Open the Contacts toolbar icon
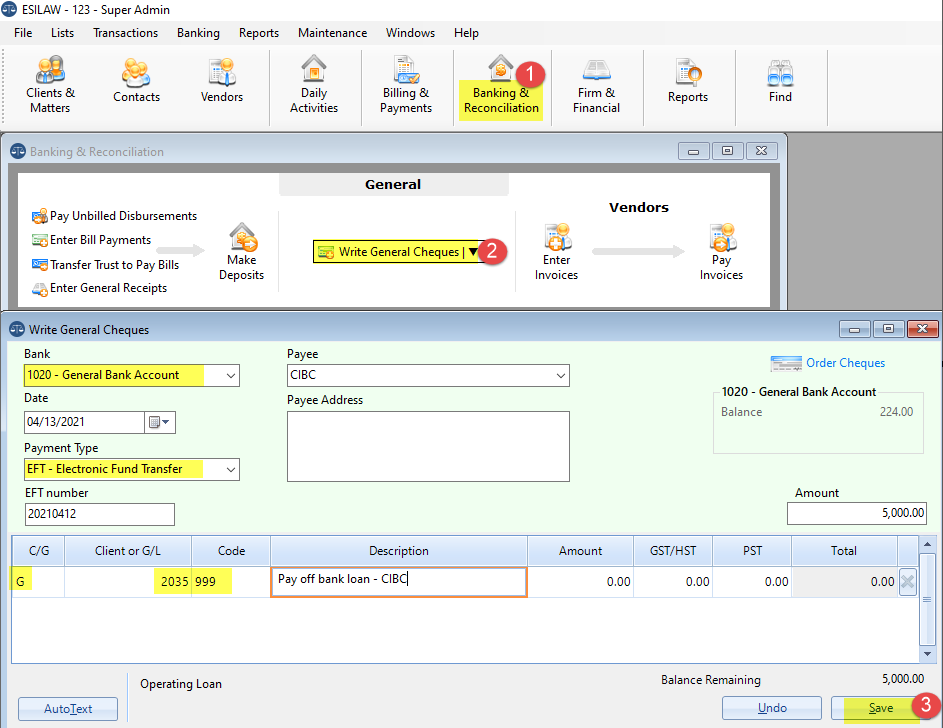Viewport: 943px width, 728px height. point(136,81)
